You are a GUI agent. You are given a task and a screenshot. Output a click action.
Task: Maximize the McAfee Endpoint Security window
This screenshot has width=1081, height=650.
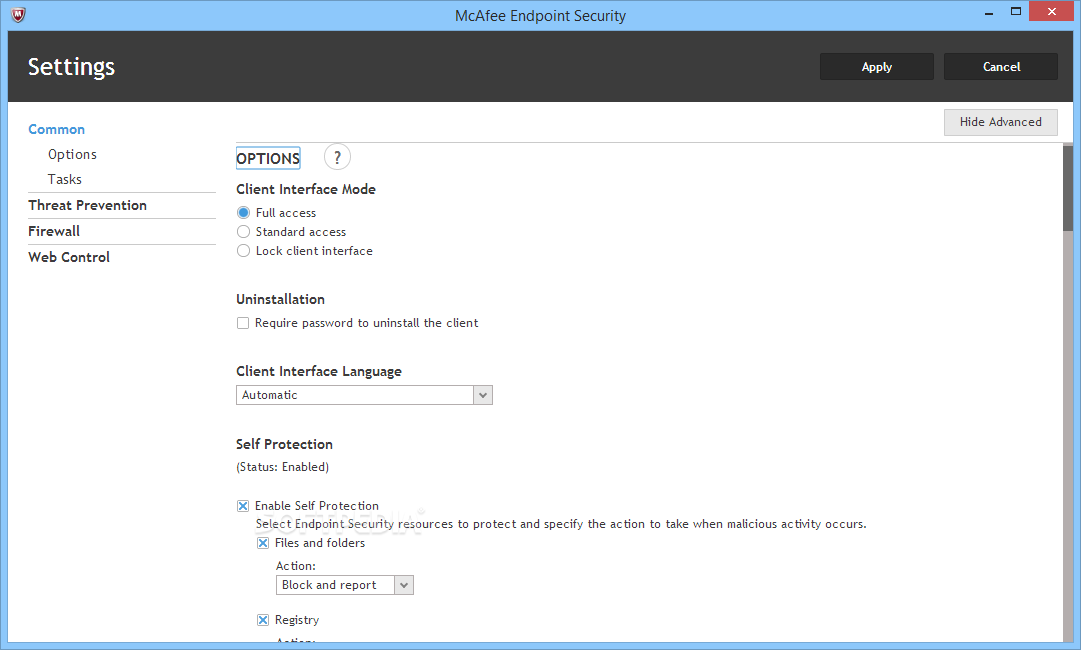tap(1016, 12)
